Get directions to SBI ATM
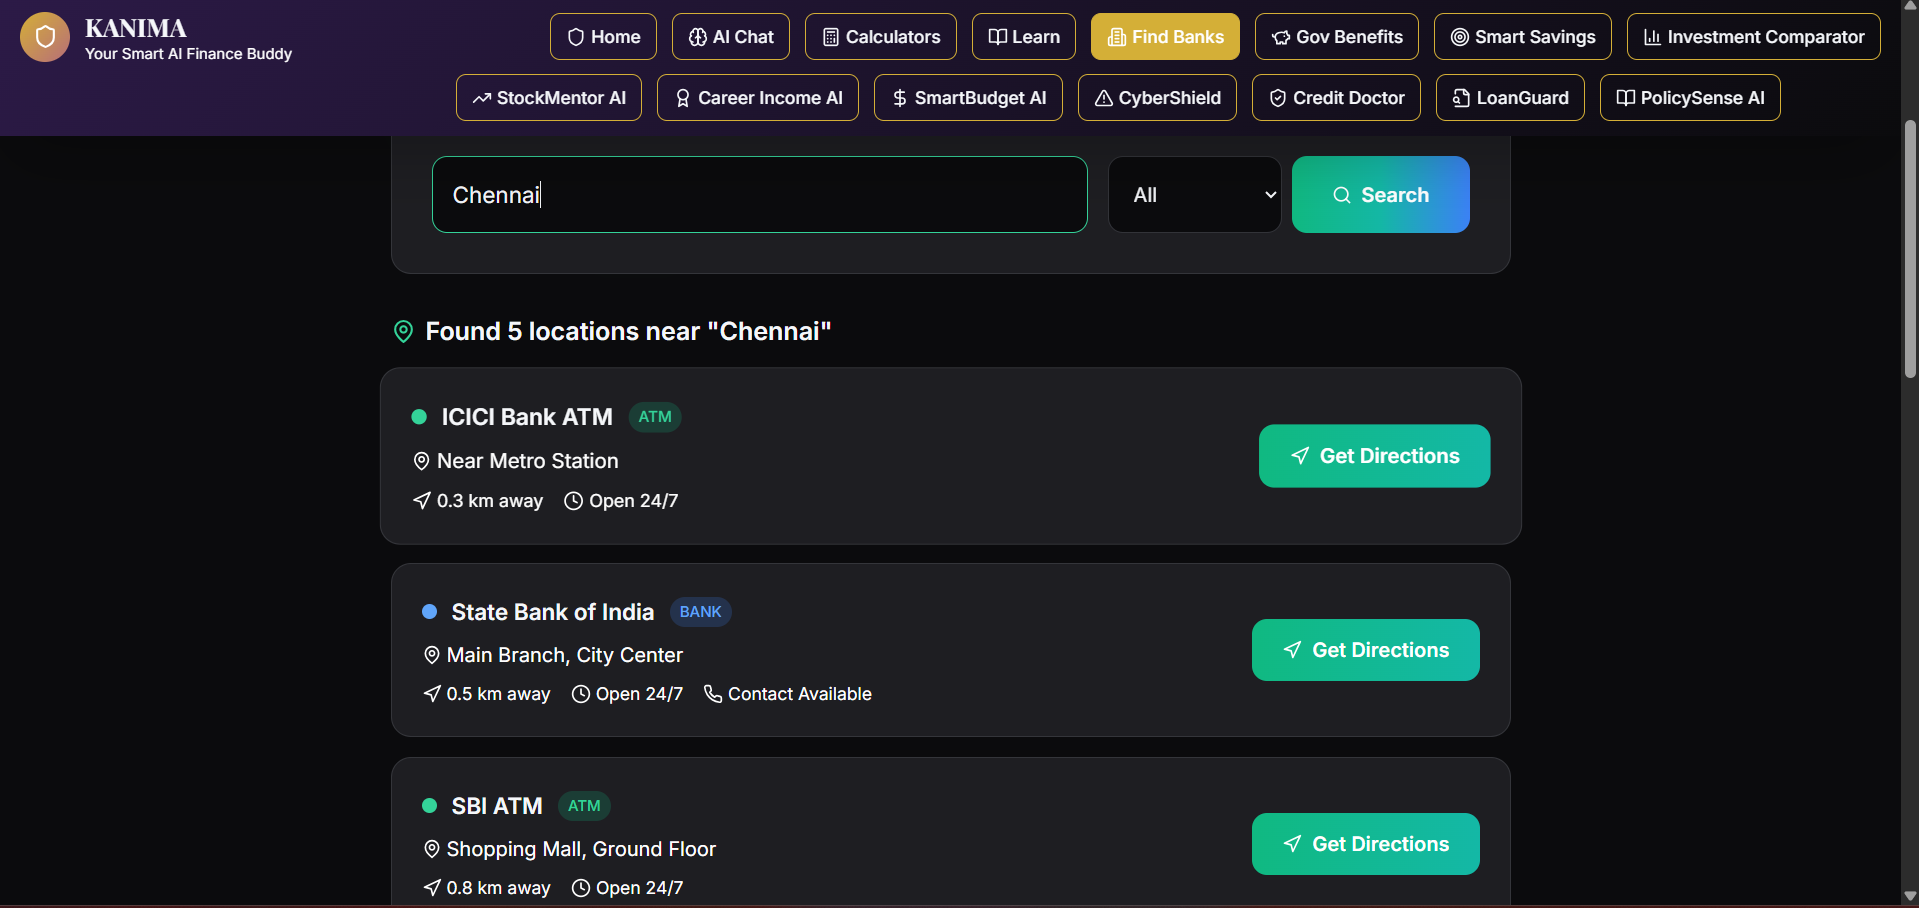This screenshot has width=1919, height=908. [1366, 844]
